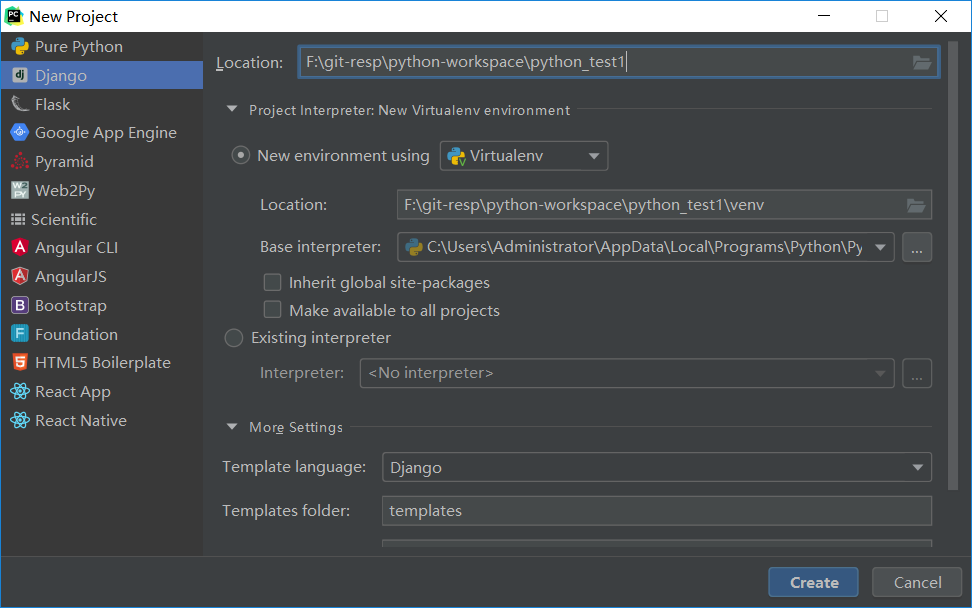
Task: Select the Pure Python project type
Action: (x=102, y=46)
